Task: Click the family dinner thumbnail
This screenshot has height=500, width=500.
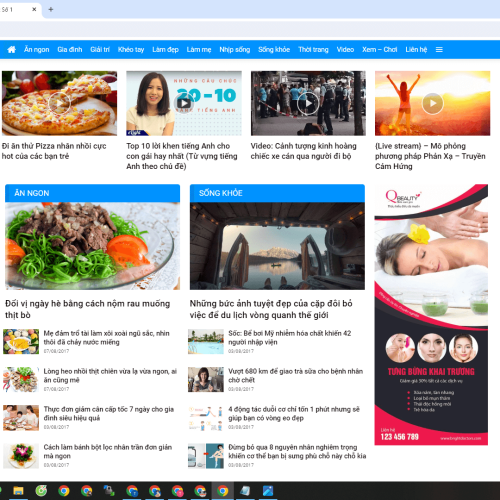Action: click(21, 418)
